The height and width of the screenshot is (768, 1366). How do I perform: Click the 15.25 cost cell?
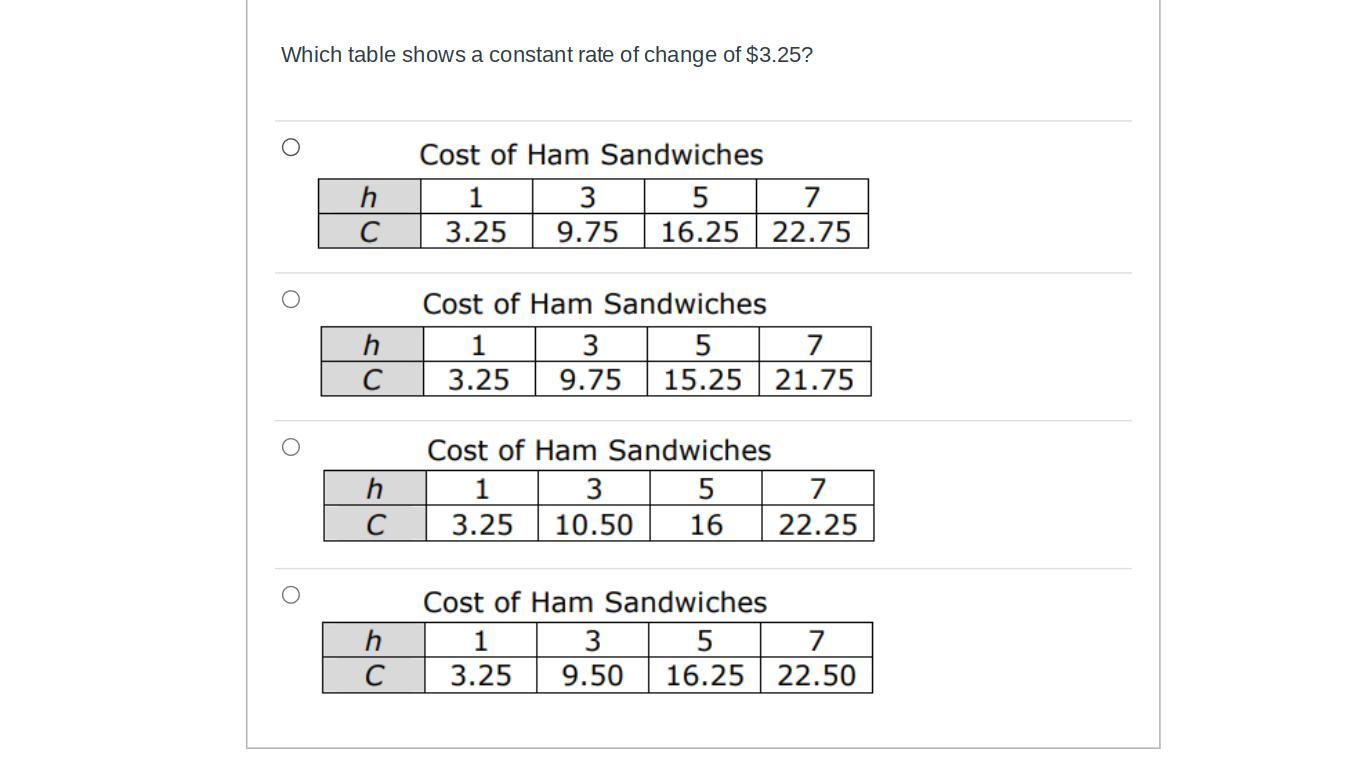703,380
